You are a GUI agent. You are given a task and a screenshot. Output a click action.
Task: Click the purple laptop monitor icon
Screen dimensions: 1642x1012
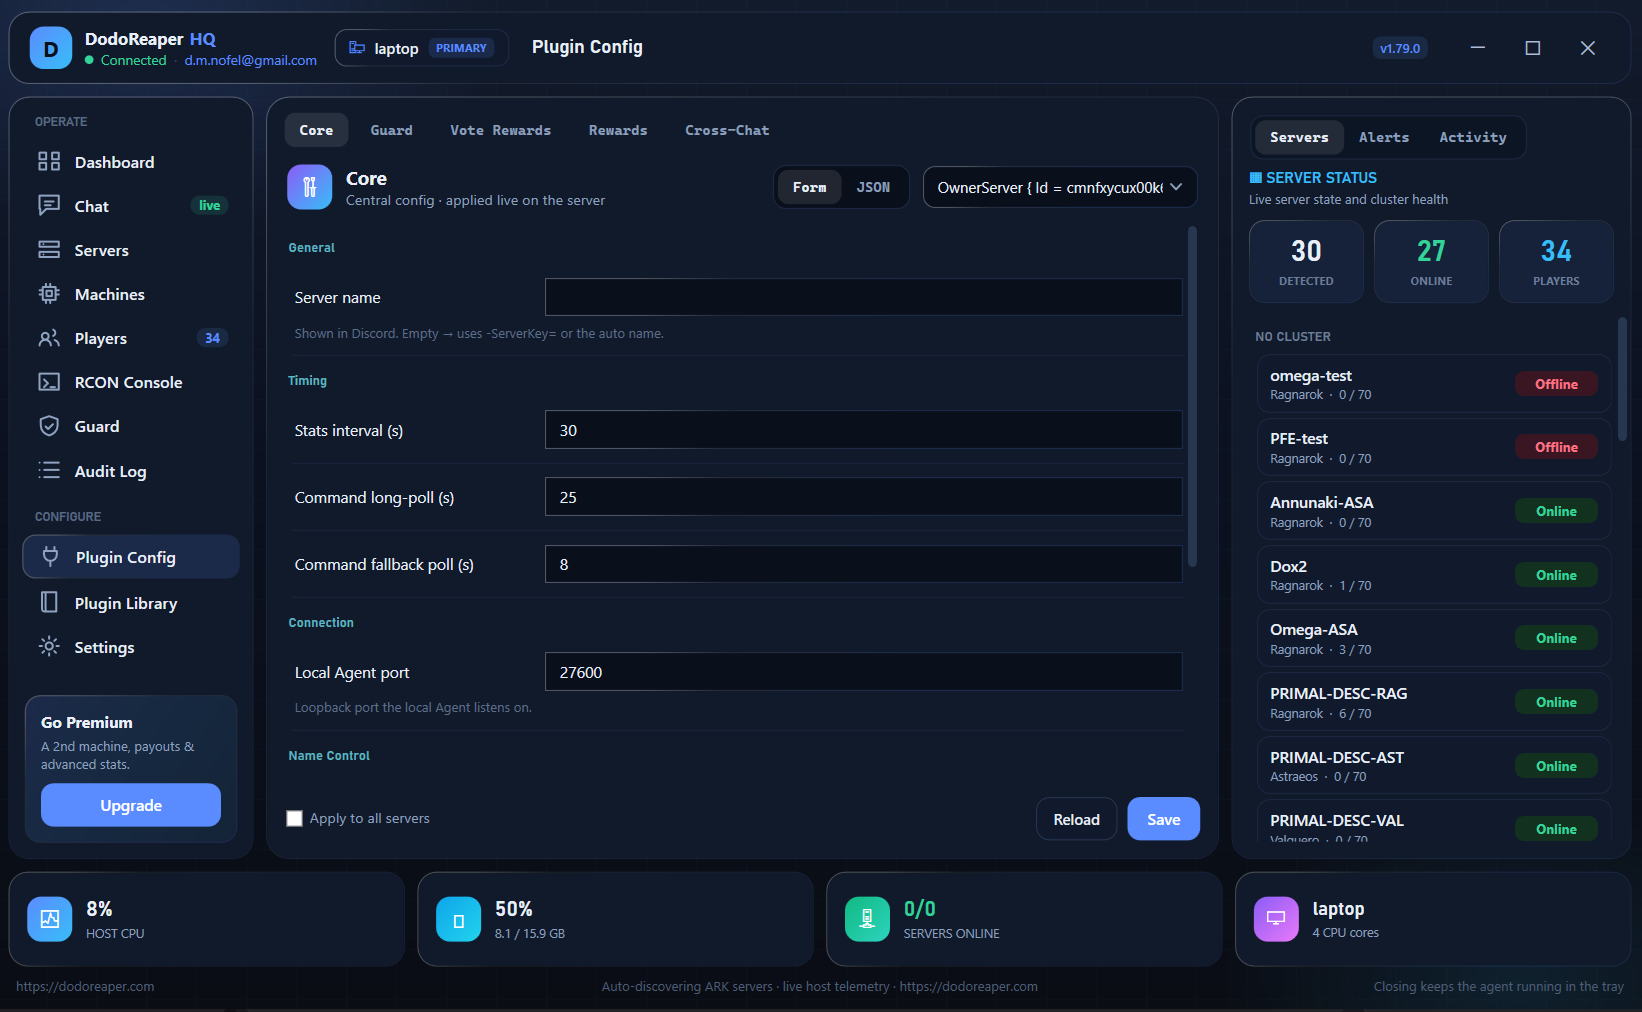pos(1276,919)
